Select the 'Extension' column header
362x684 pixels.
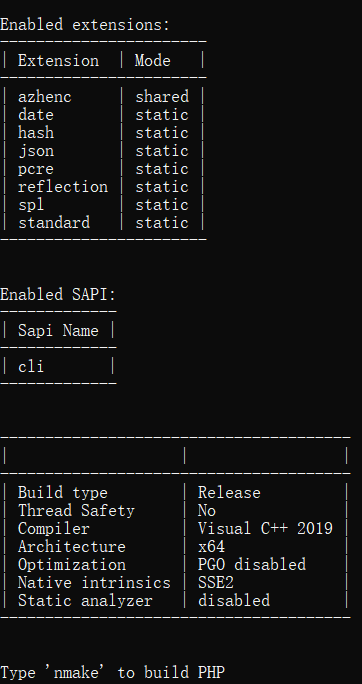[x=58, y=60]
